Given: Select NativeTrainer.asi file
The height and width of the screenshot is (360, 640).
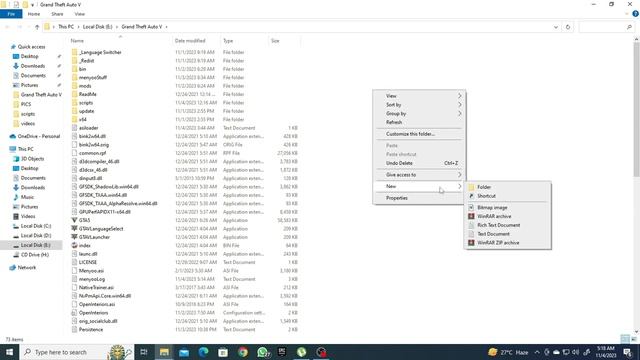Looking at the screenshot, I should (96, 287).
